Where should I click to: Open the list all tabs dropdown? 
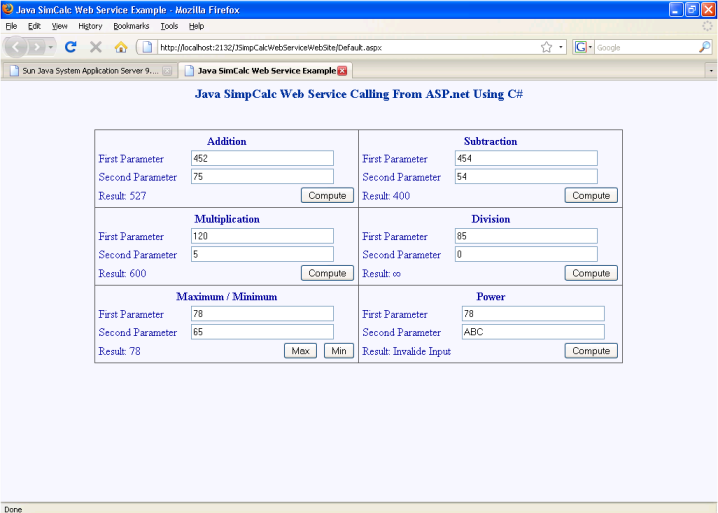(x=710, y=71)
